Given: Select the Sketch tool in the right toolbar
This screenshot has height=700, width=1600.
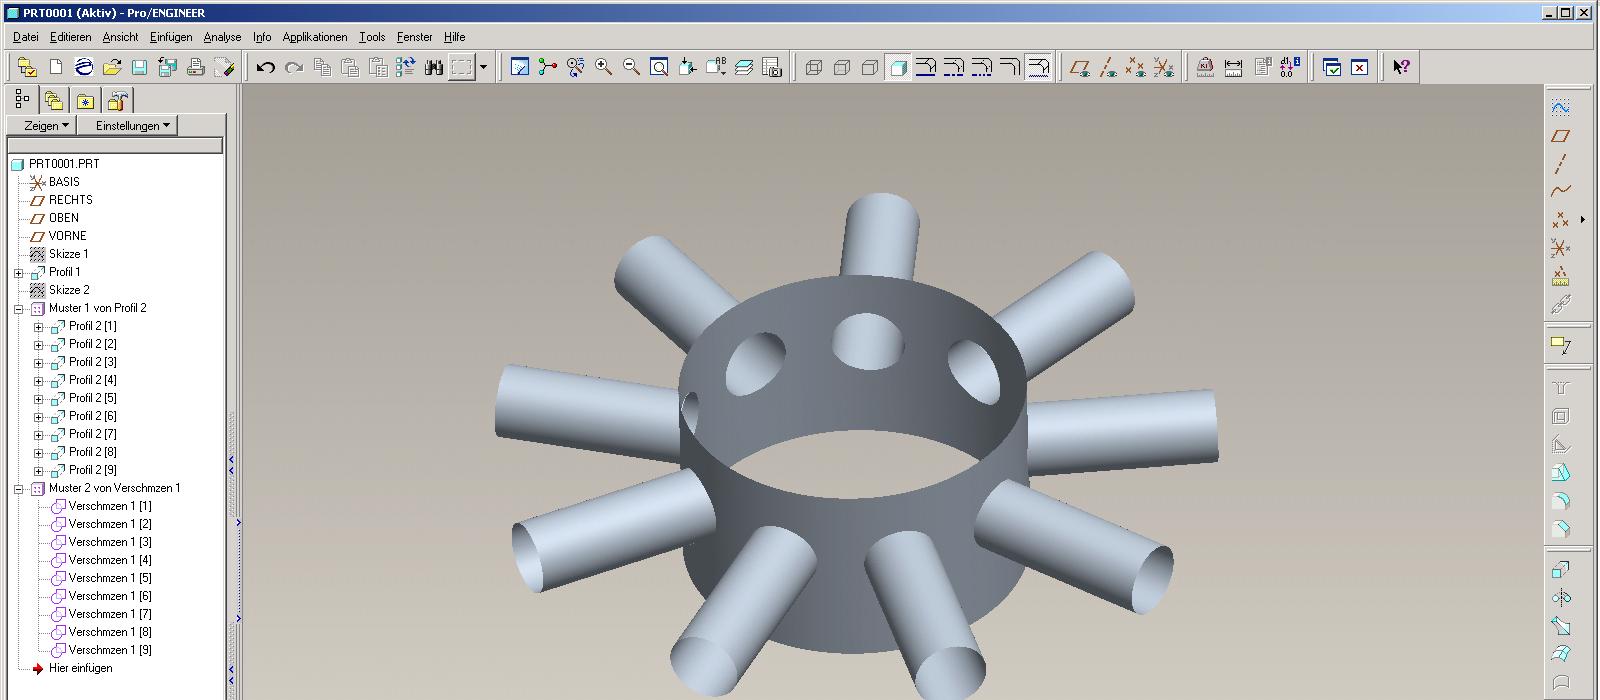Looking at the screenshot, I should 1560,107.
